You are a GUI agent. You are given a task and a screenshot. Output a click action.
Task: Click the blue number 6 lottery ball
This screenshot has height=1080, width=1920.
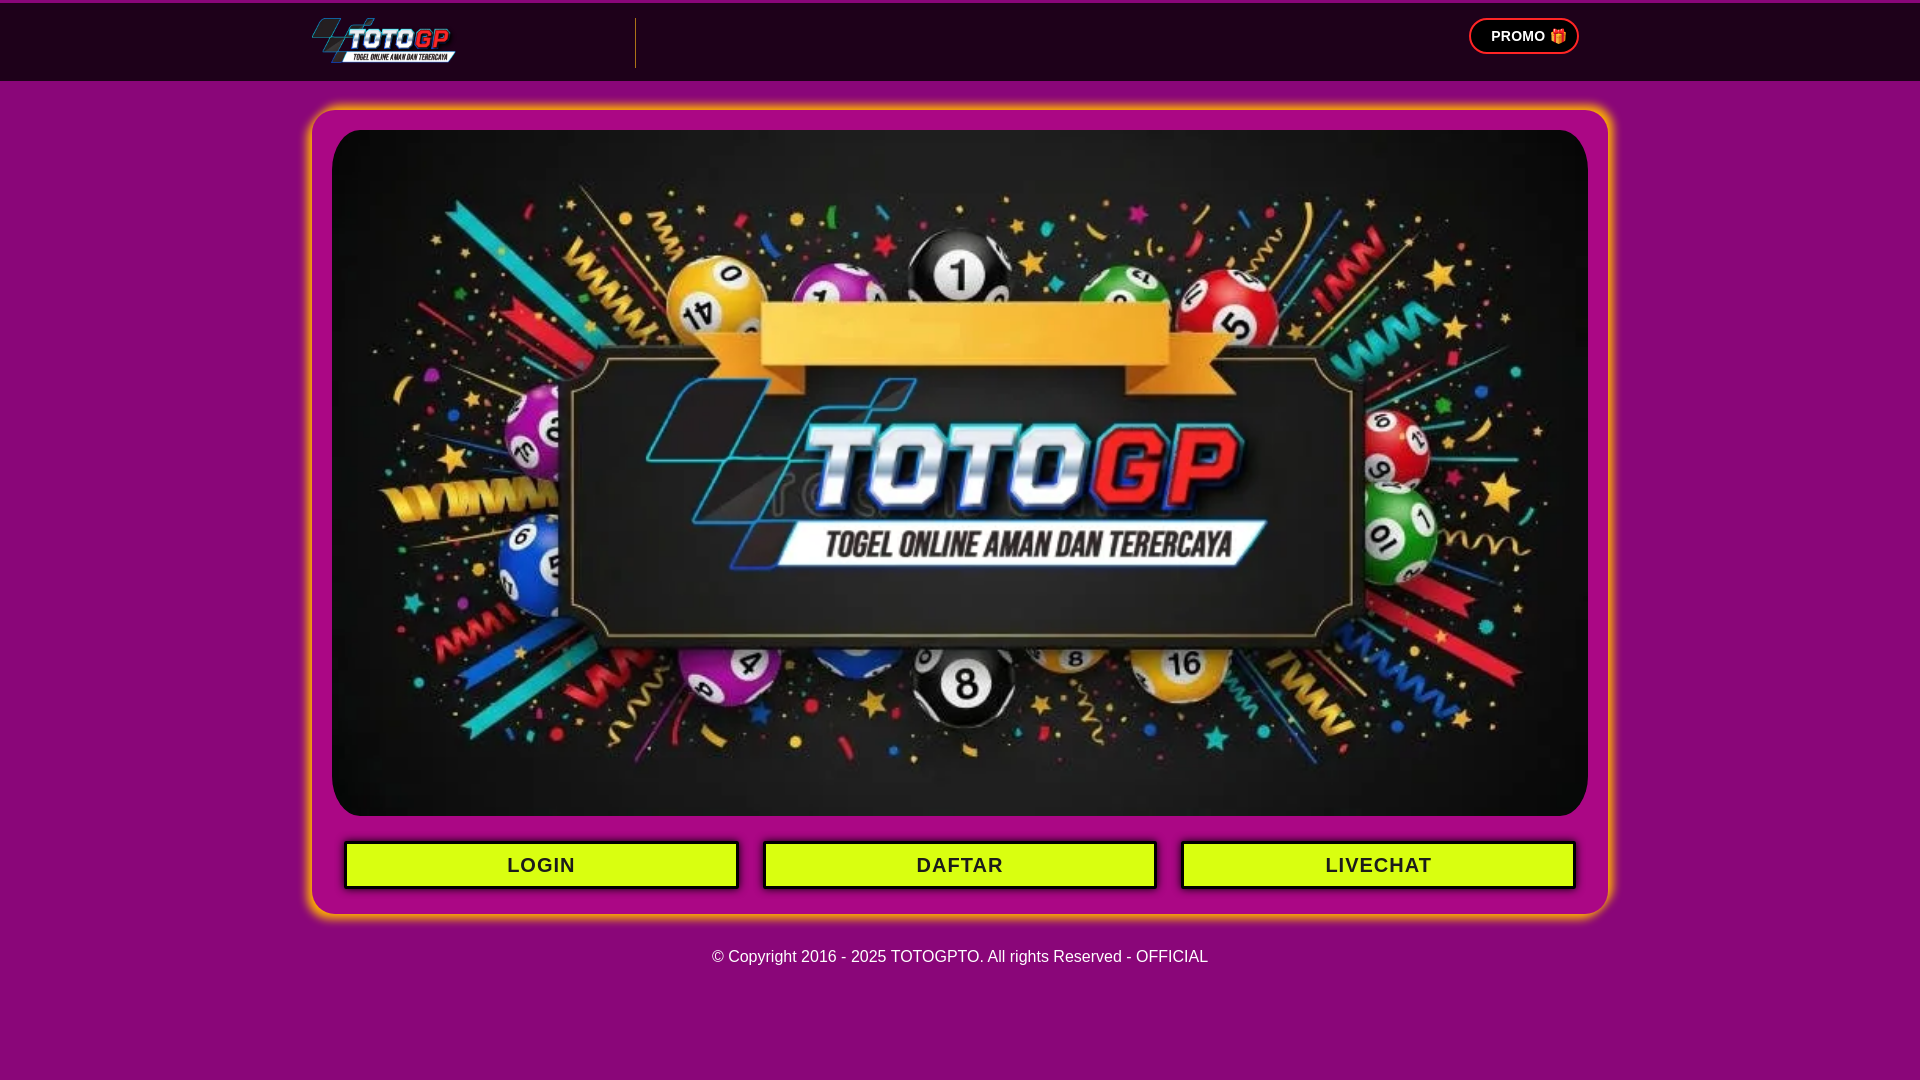(x=532, y=566)
